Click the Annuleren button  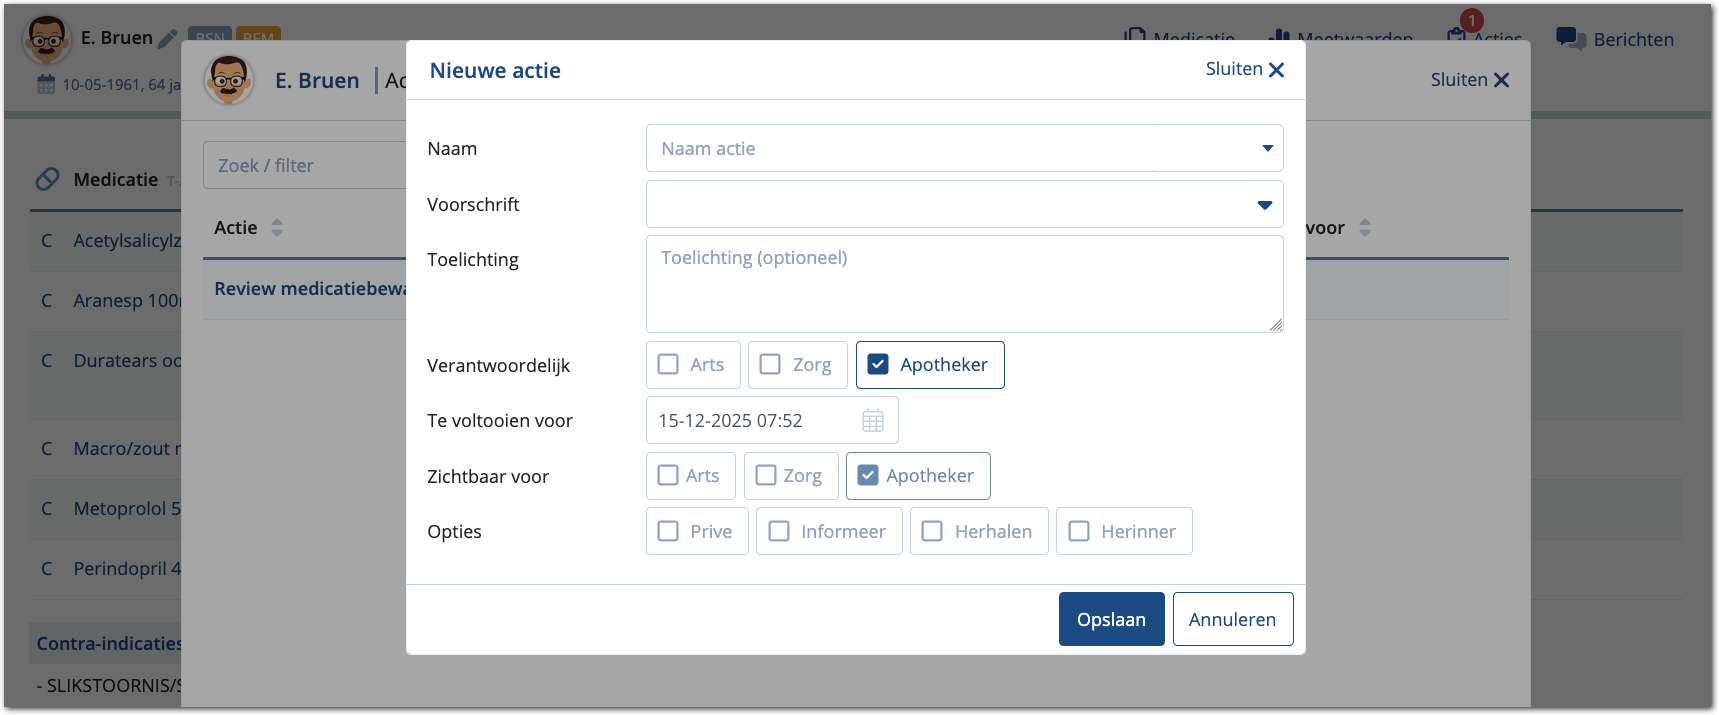tap(1232, 619)
